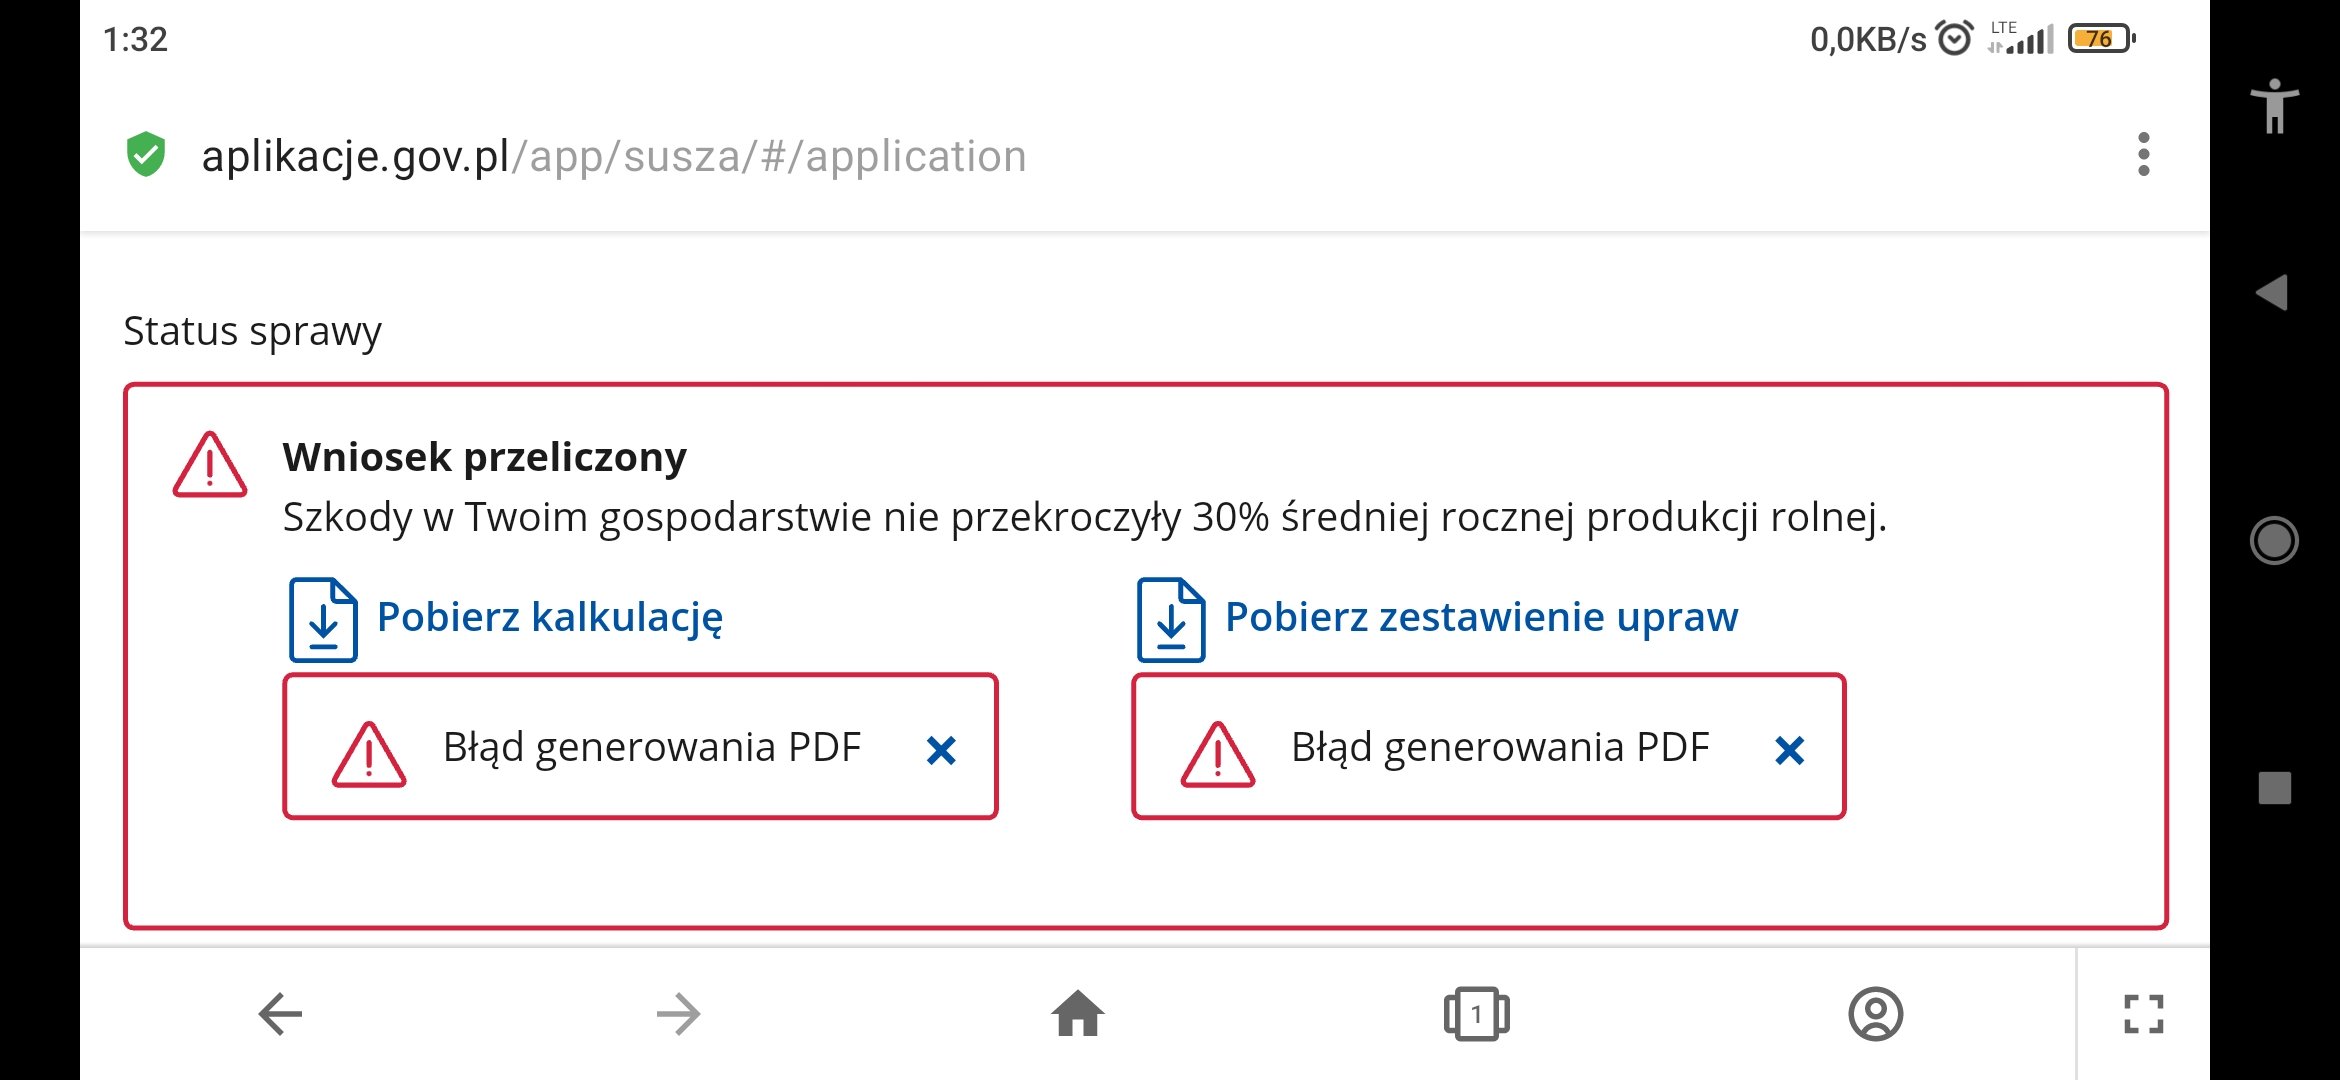The height and width of the screenshot is (1080, 2340).
Task: Tap the download icon for zestawienie upraw
Action: tap(1171, 620)
